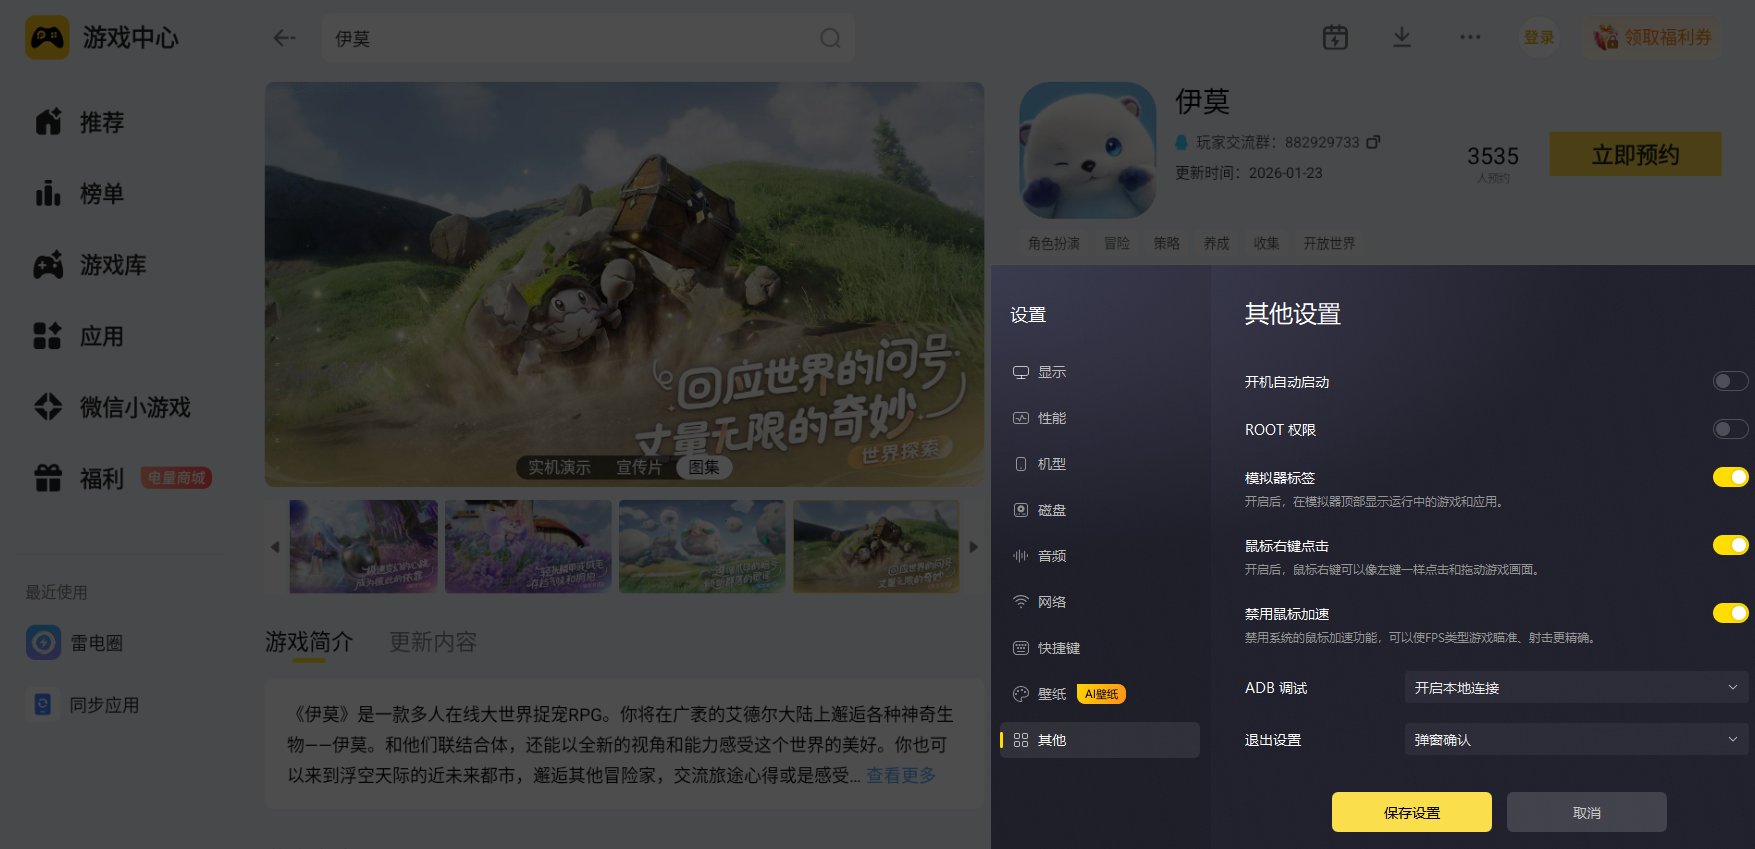This screenshot has width=1755, height=849.
Task: Click the 电量商城 badge
Action: 176,478
